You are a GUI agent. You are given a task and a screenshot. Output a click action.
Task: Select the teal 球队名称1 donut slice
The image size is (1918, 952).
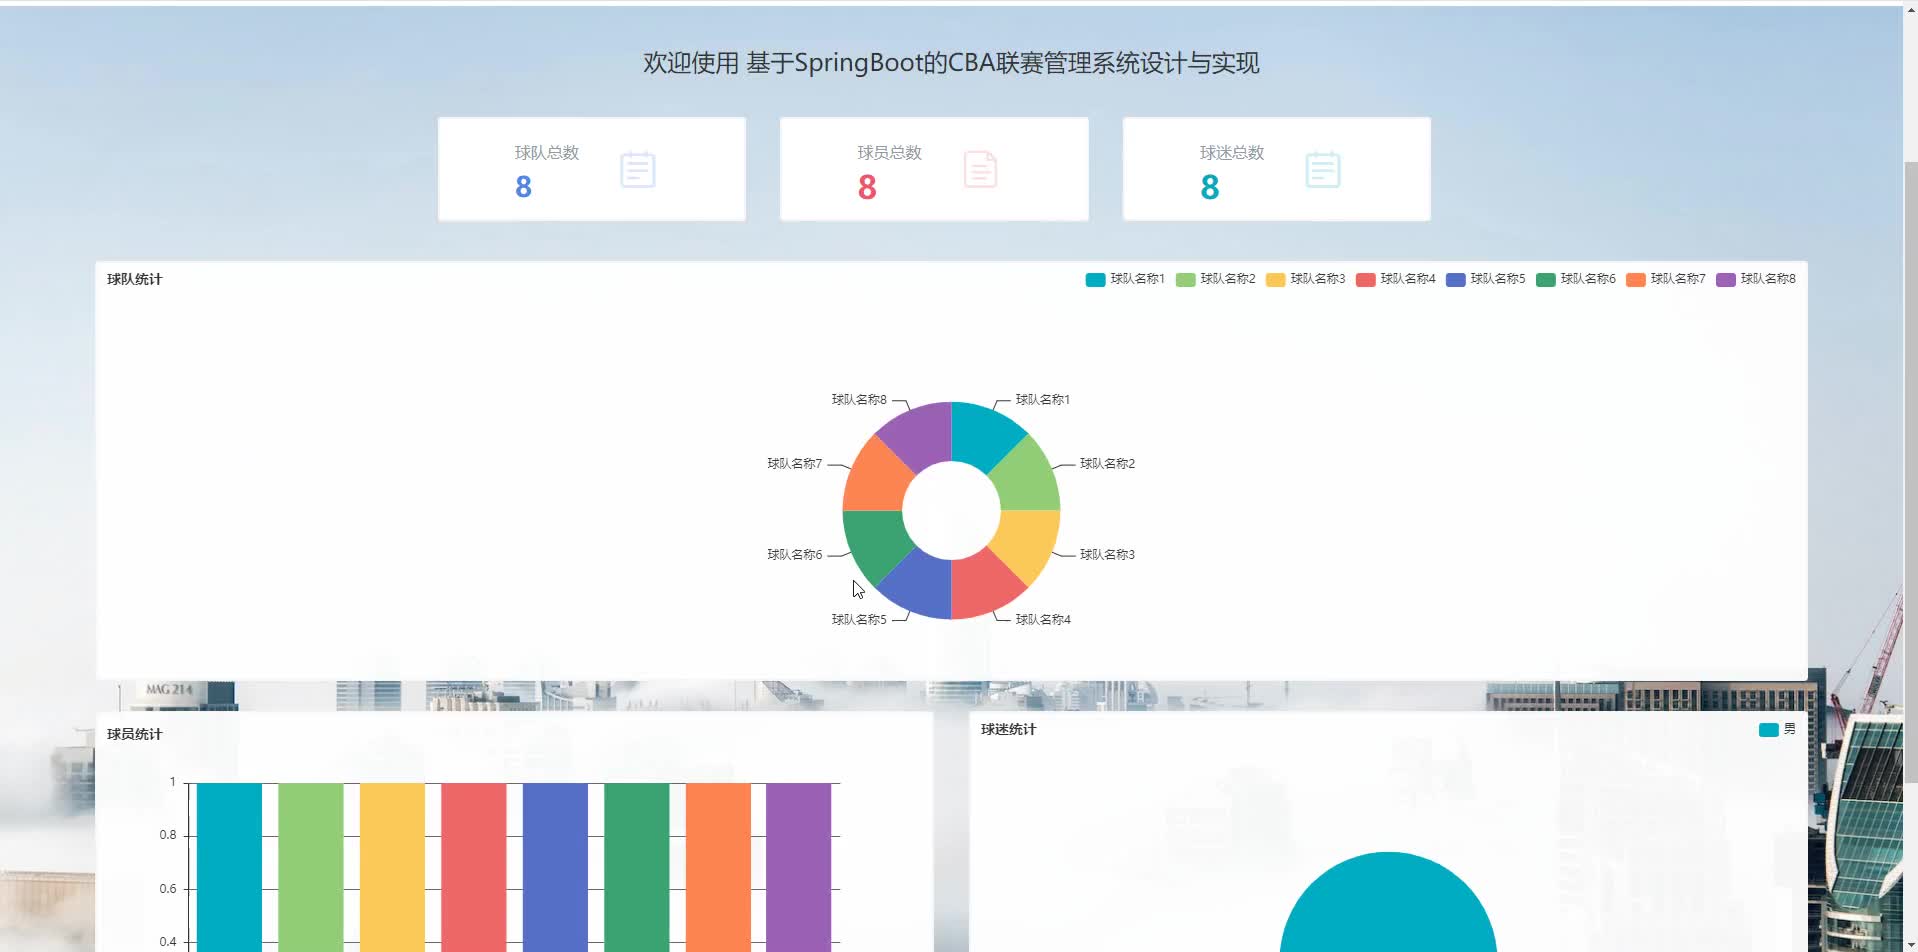pyautogui.click(x=982, y=436)
